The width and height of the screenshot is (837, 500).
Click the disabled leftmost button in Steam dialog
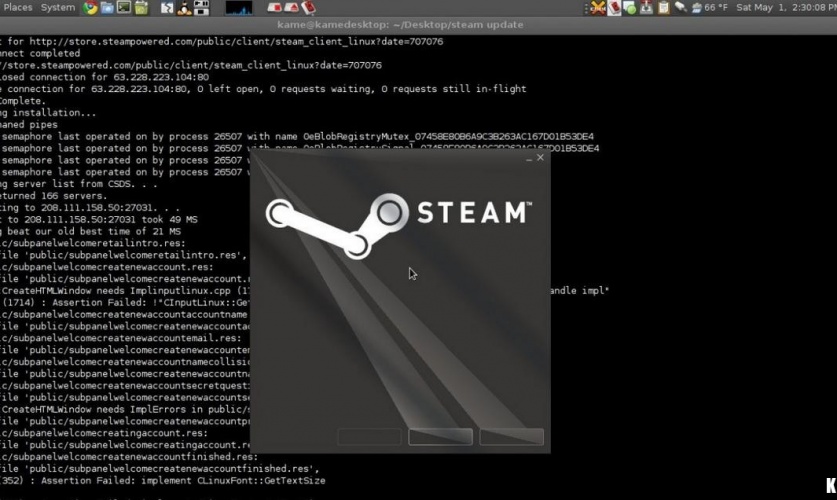click(369, 437)
